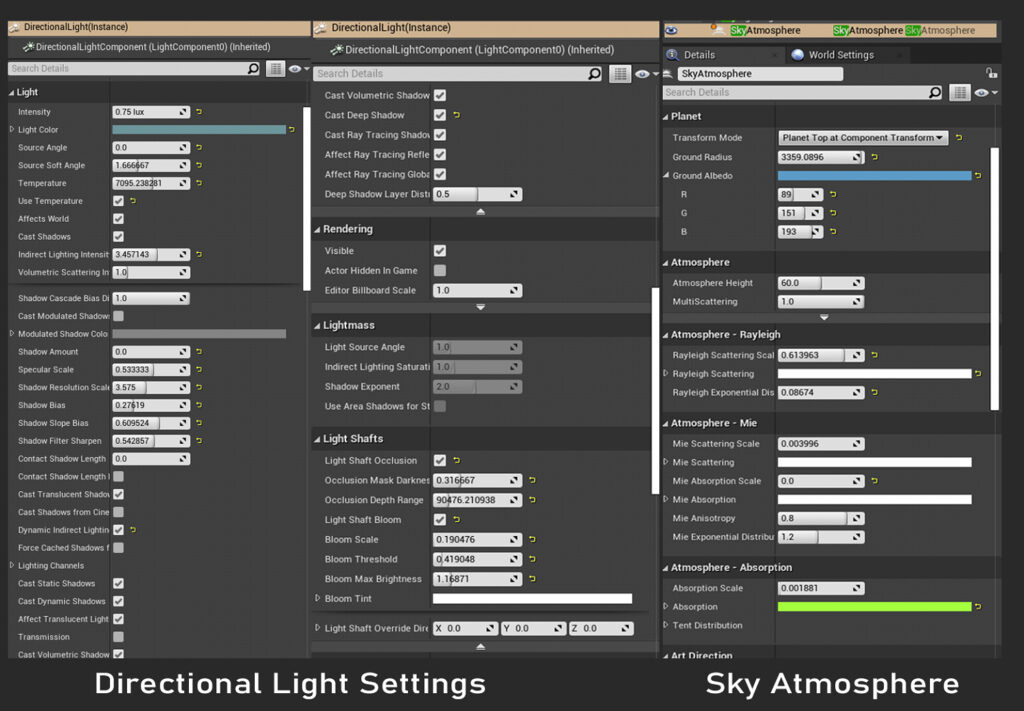Reset Rayleigh Scattering Scale to default
The image size is (1024, 711).
874,355
